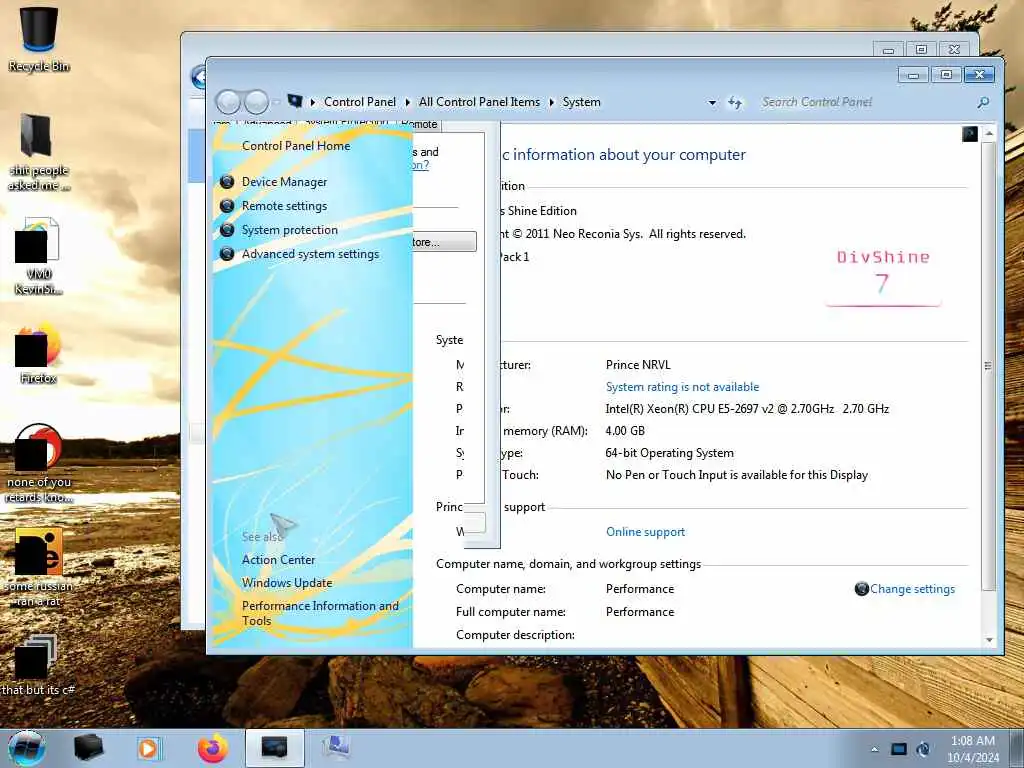This screenshot has height=768, width=1024.
Task: Click the scrollbar down arrow
Action: coord(989,640)
